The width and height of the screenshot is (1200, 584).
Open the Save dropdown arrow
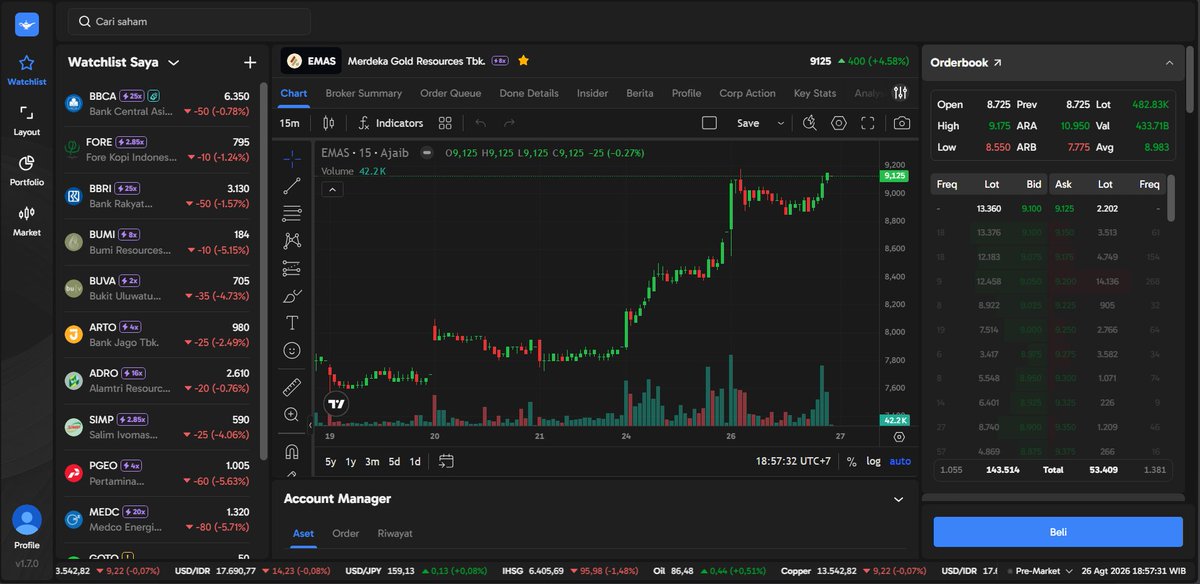click(x=780, y=123)
